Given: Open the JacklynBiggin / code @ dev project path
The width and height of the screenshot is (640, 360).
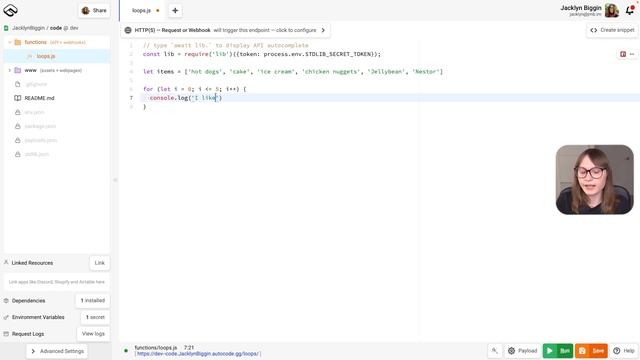Looking at the screenshot, I should [45, 28].
